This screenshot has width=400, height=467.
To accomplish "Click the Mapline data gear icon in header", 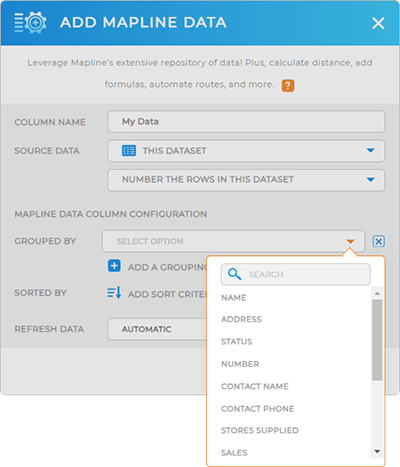I will (x=30, y=23).
